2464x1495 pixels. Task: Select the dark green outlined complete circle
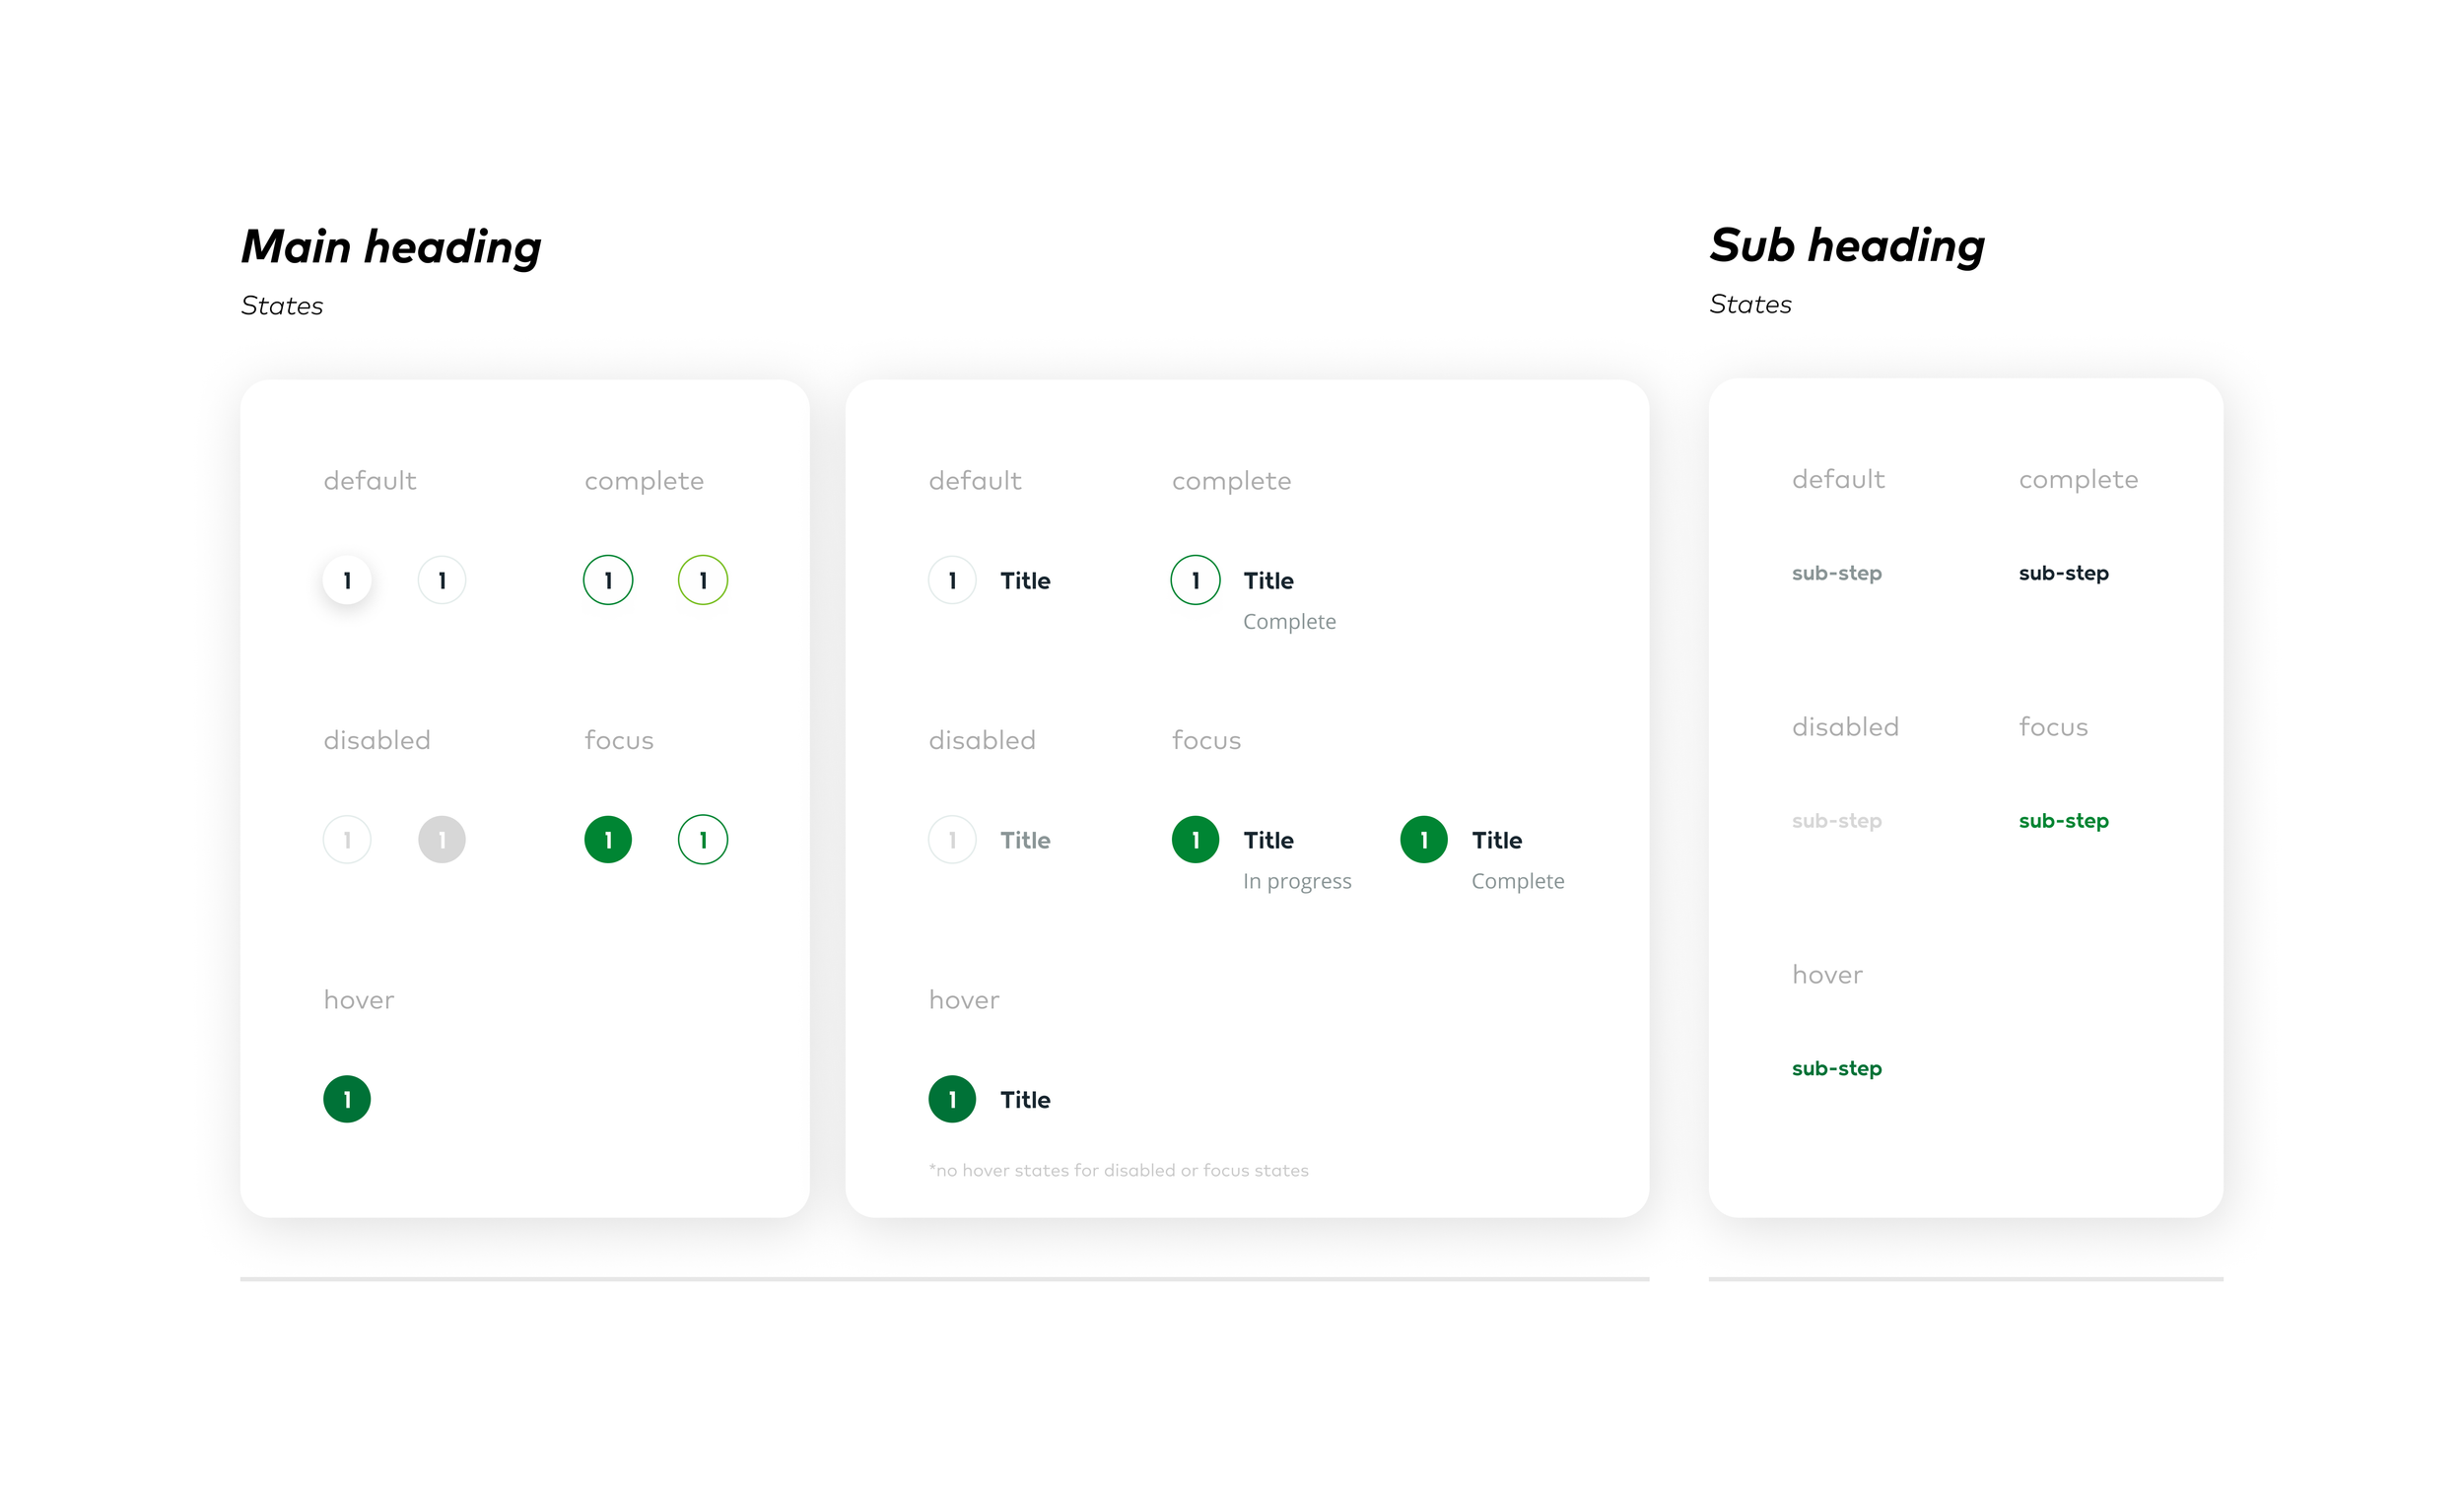click(608, 580)
